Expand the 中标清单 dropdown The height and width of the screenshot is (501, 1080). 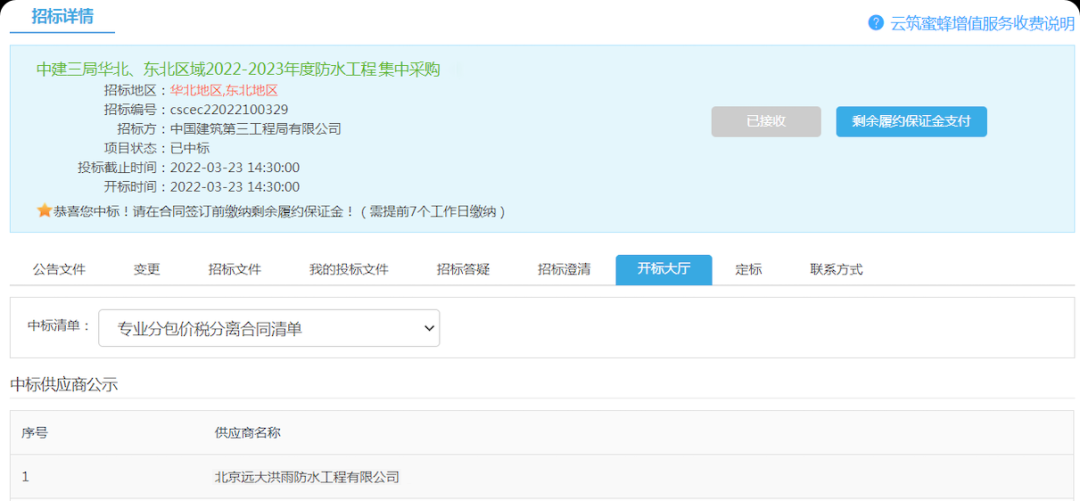pyautogui.click(x=269, y=328)
